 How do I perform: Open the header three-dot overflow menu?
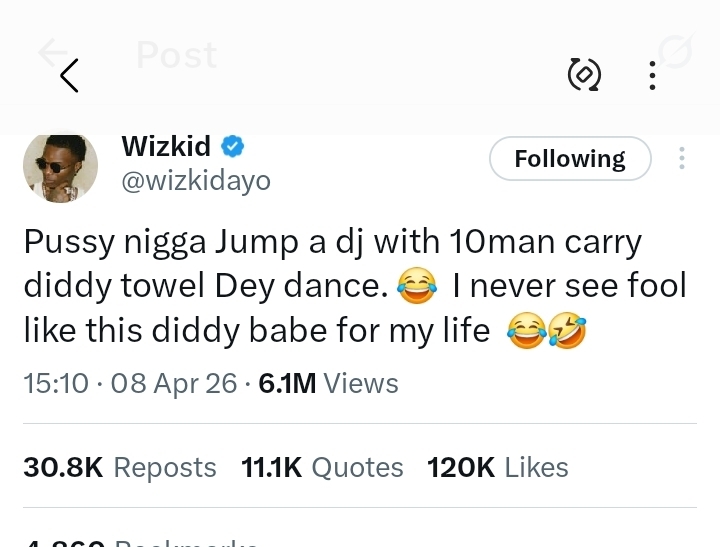(x=652, y=75)
